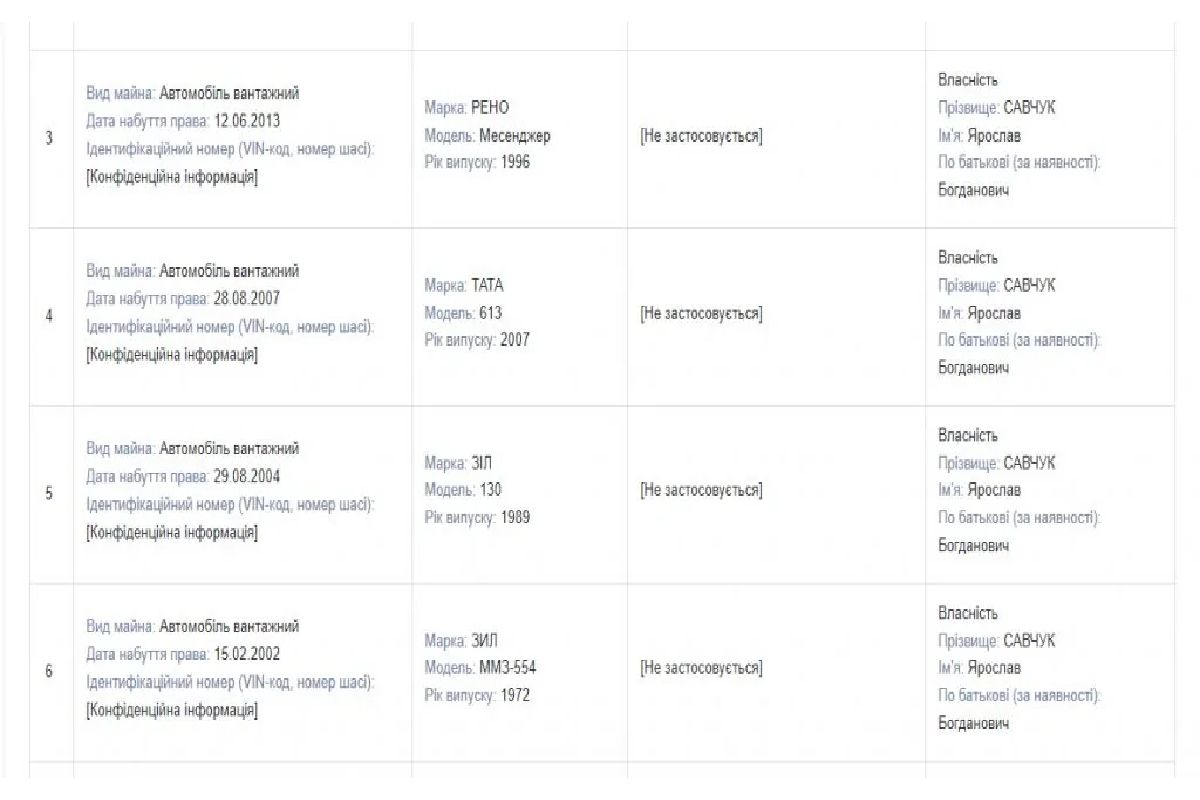Viewport: 1200px width, 800px height.
Task: Select the Марка: ТАТА text
Action: [x=464, y=286]
